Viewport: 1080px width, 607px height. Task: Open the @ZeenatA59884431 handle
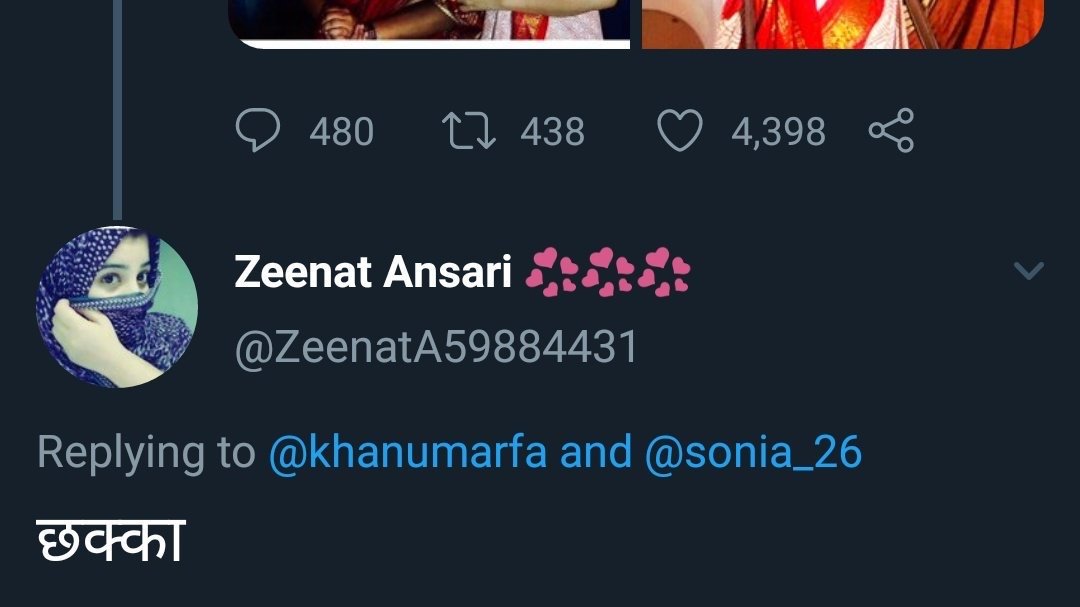[435, 348]
